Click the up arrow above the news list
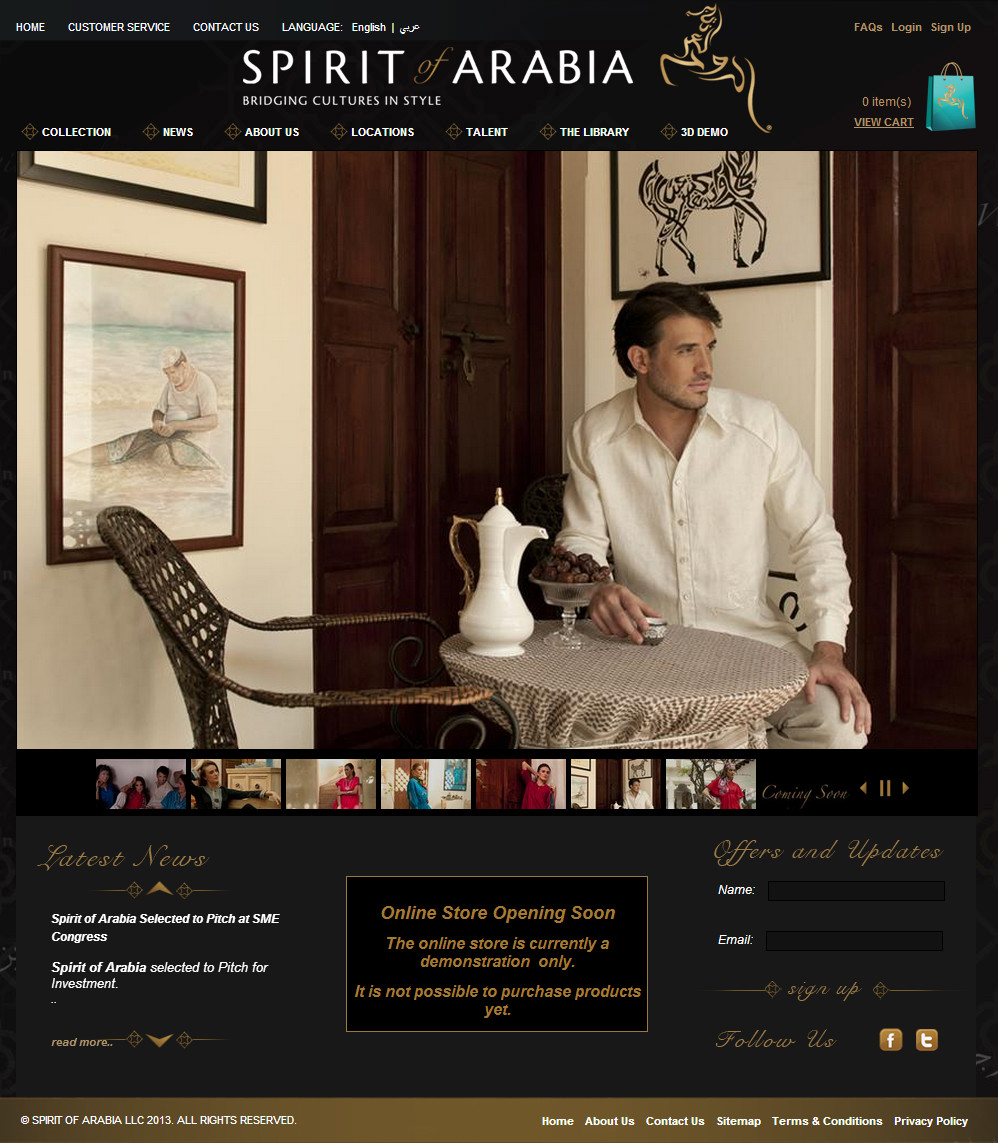This screenshot has height=1143, width=998. tap(160, 889)
